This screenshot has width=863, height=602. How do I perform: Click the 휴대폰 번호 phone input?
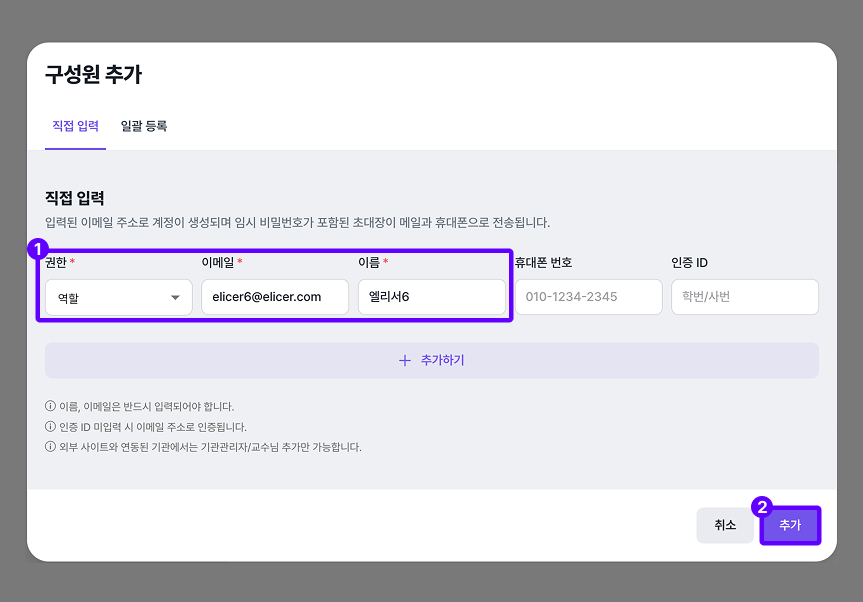point(588,296)
